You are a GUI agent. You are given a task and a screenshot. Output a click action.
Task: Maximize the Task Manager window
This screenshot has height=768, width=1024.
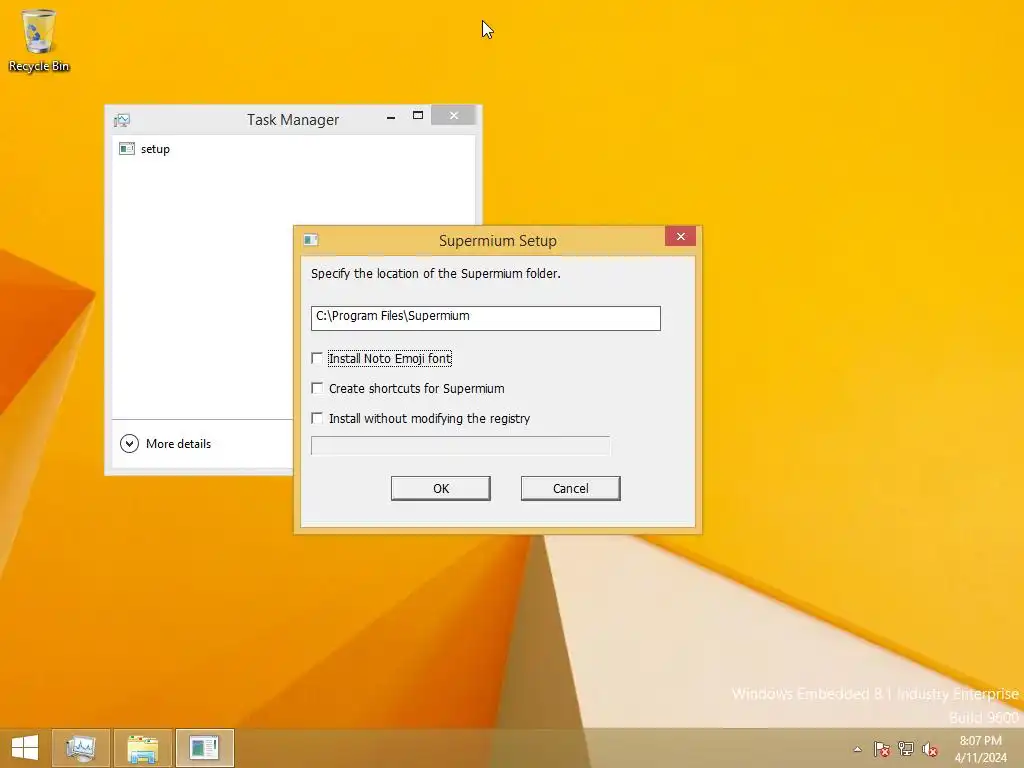(x=418, y=116)
